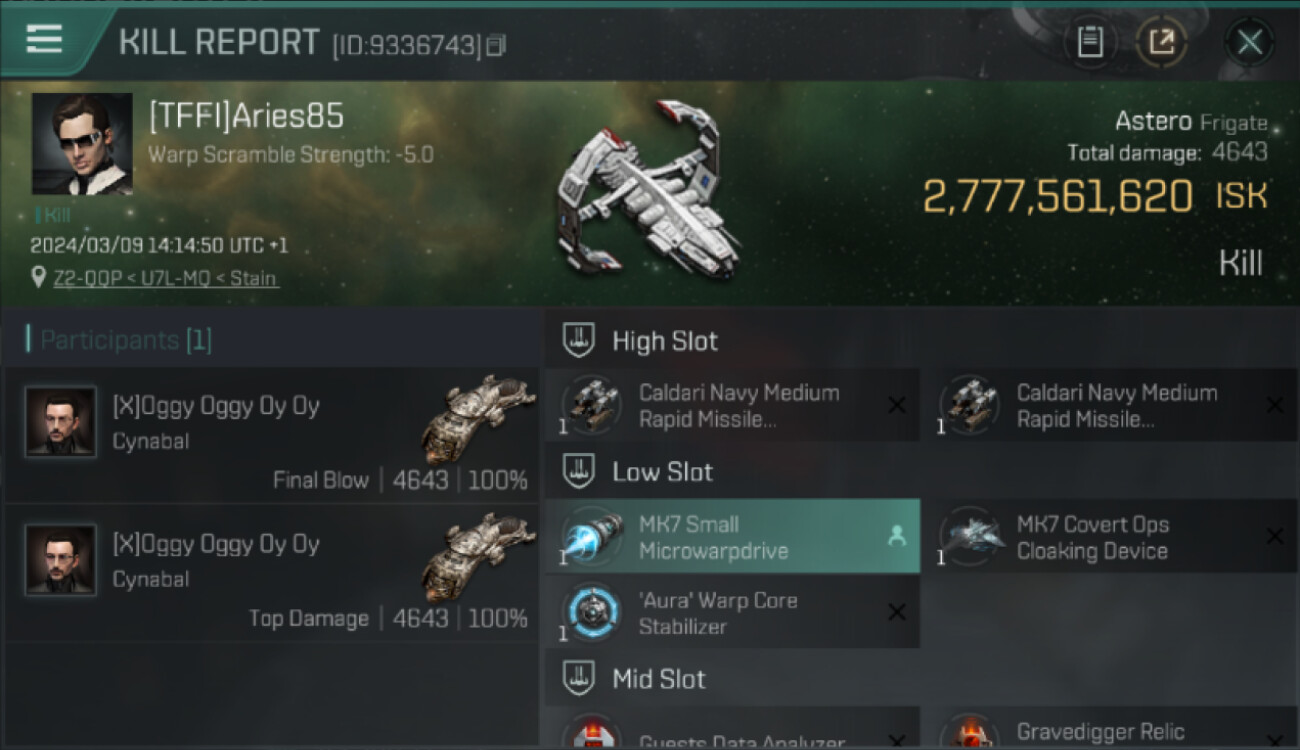Click the X next to Covert Ops Cloaking
This screenshot has width=1300, height=750.
(x=1274, y=536)
